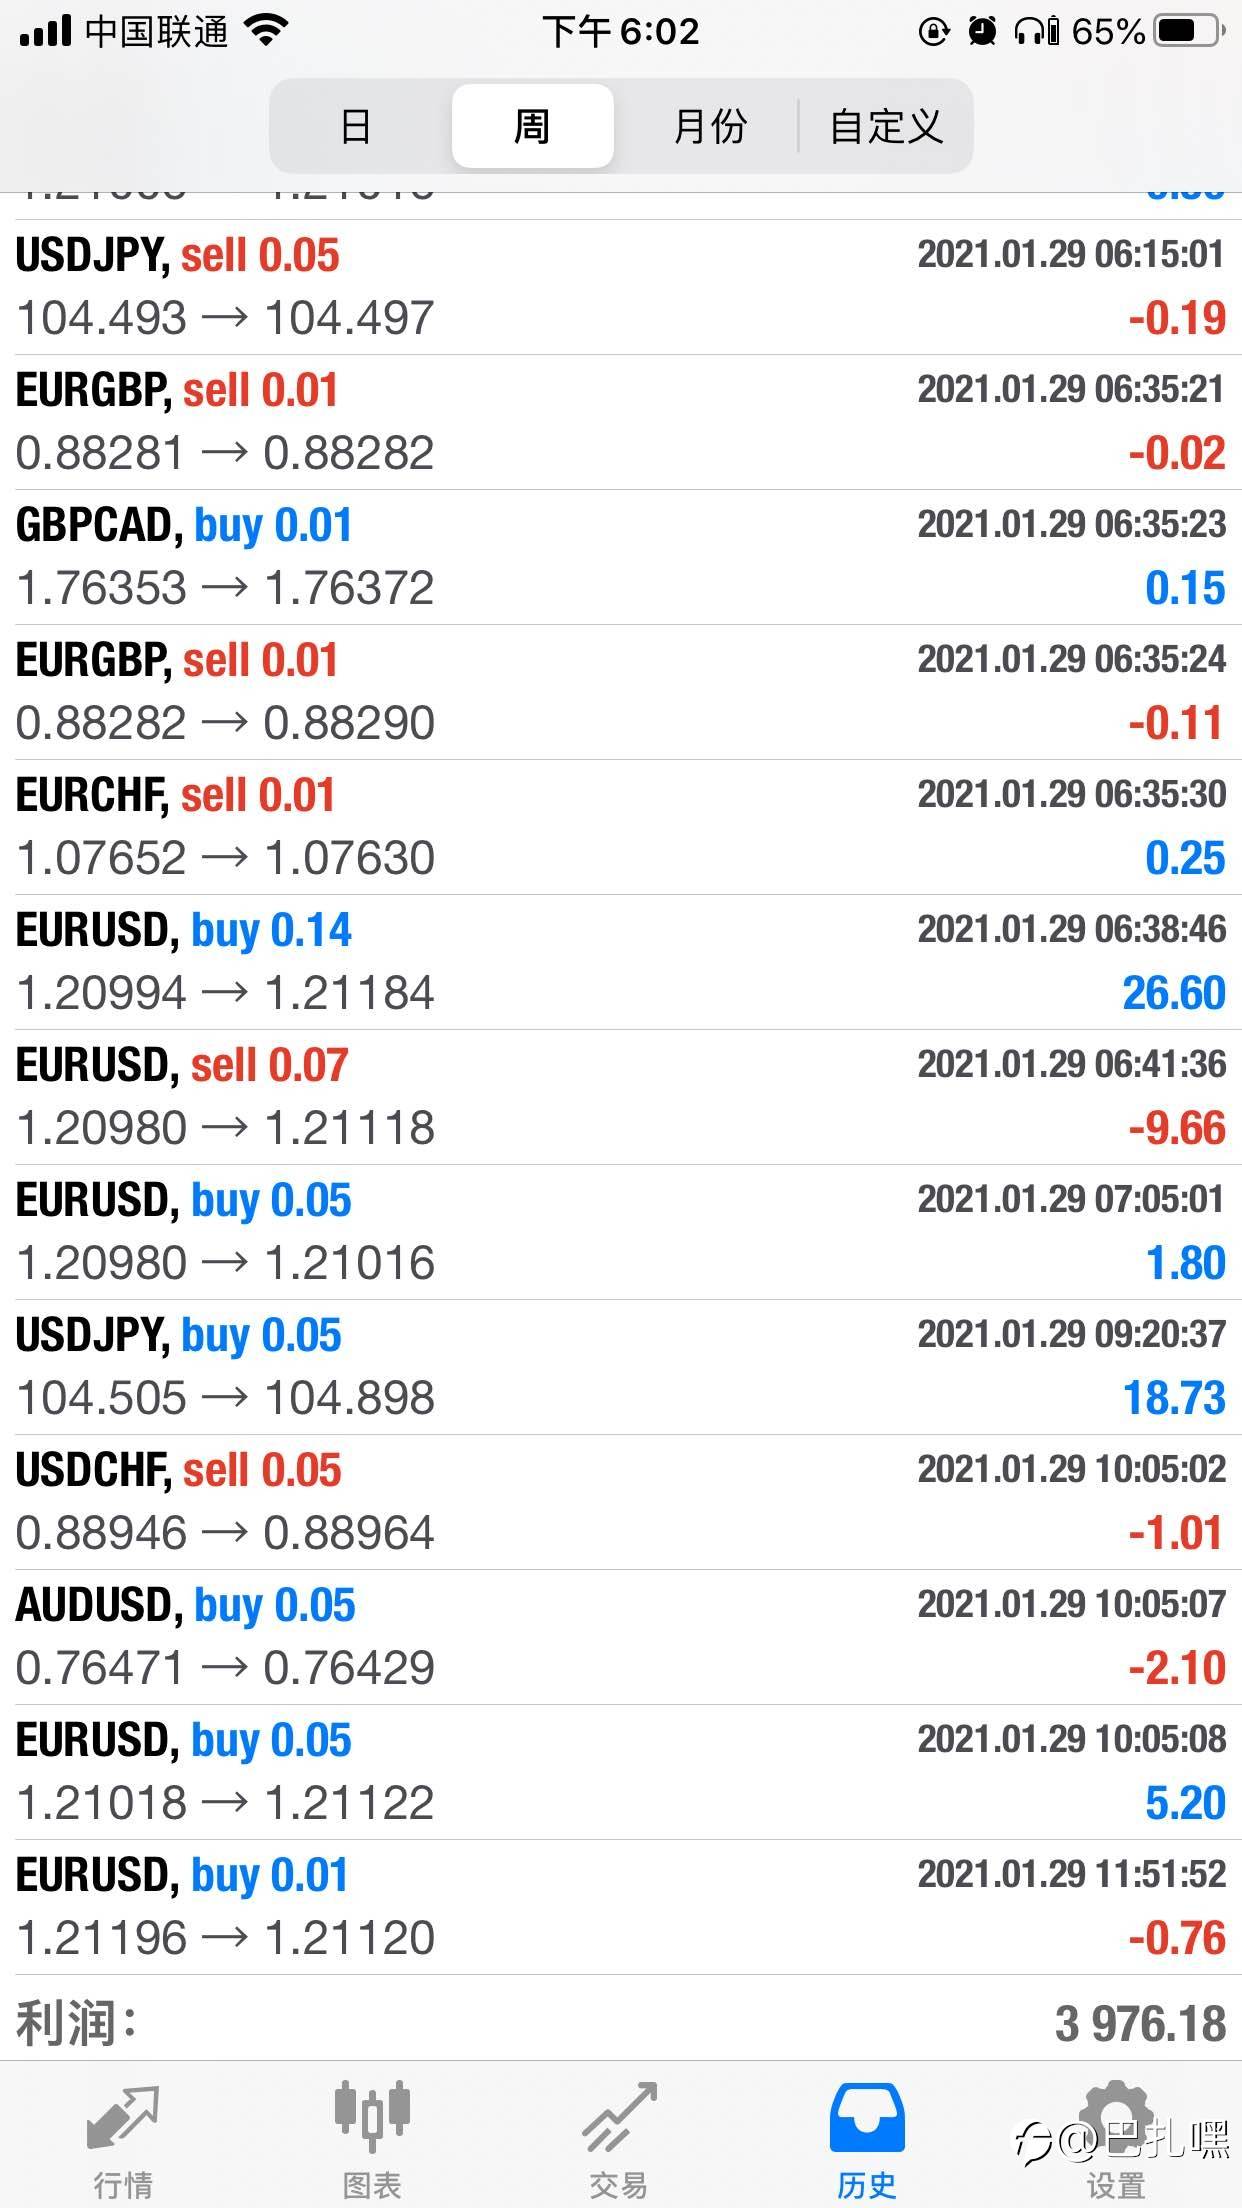Tap the battery icon in status bar
This screenshot has width=1242, height=2208.
(x=1189, y=32)
